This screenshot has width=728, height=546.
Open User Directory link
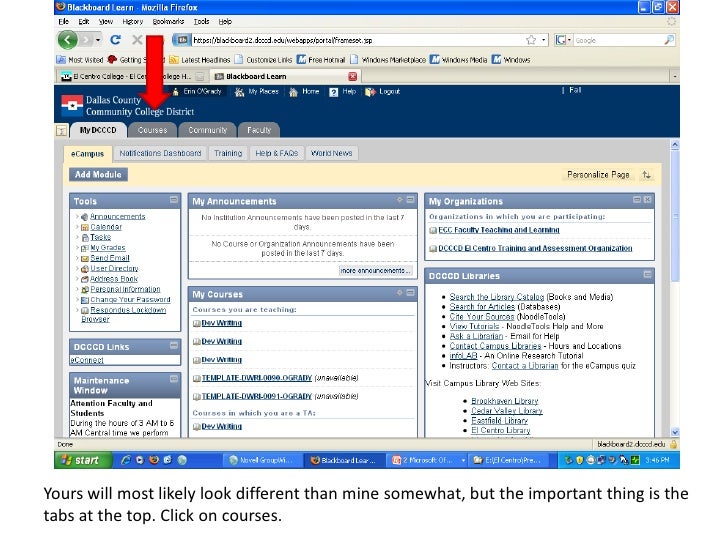pos(114,269)
